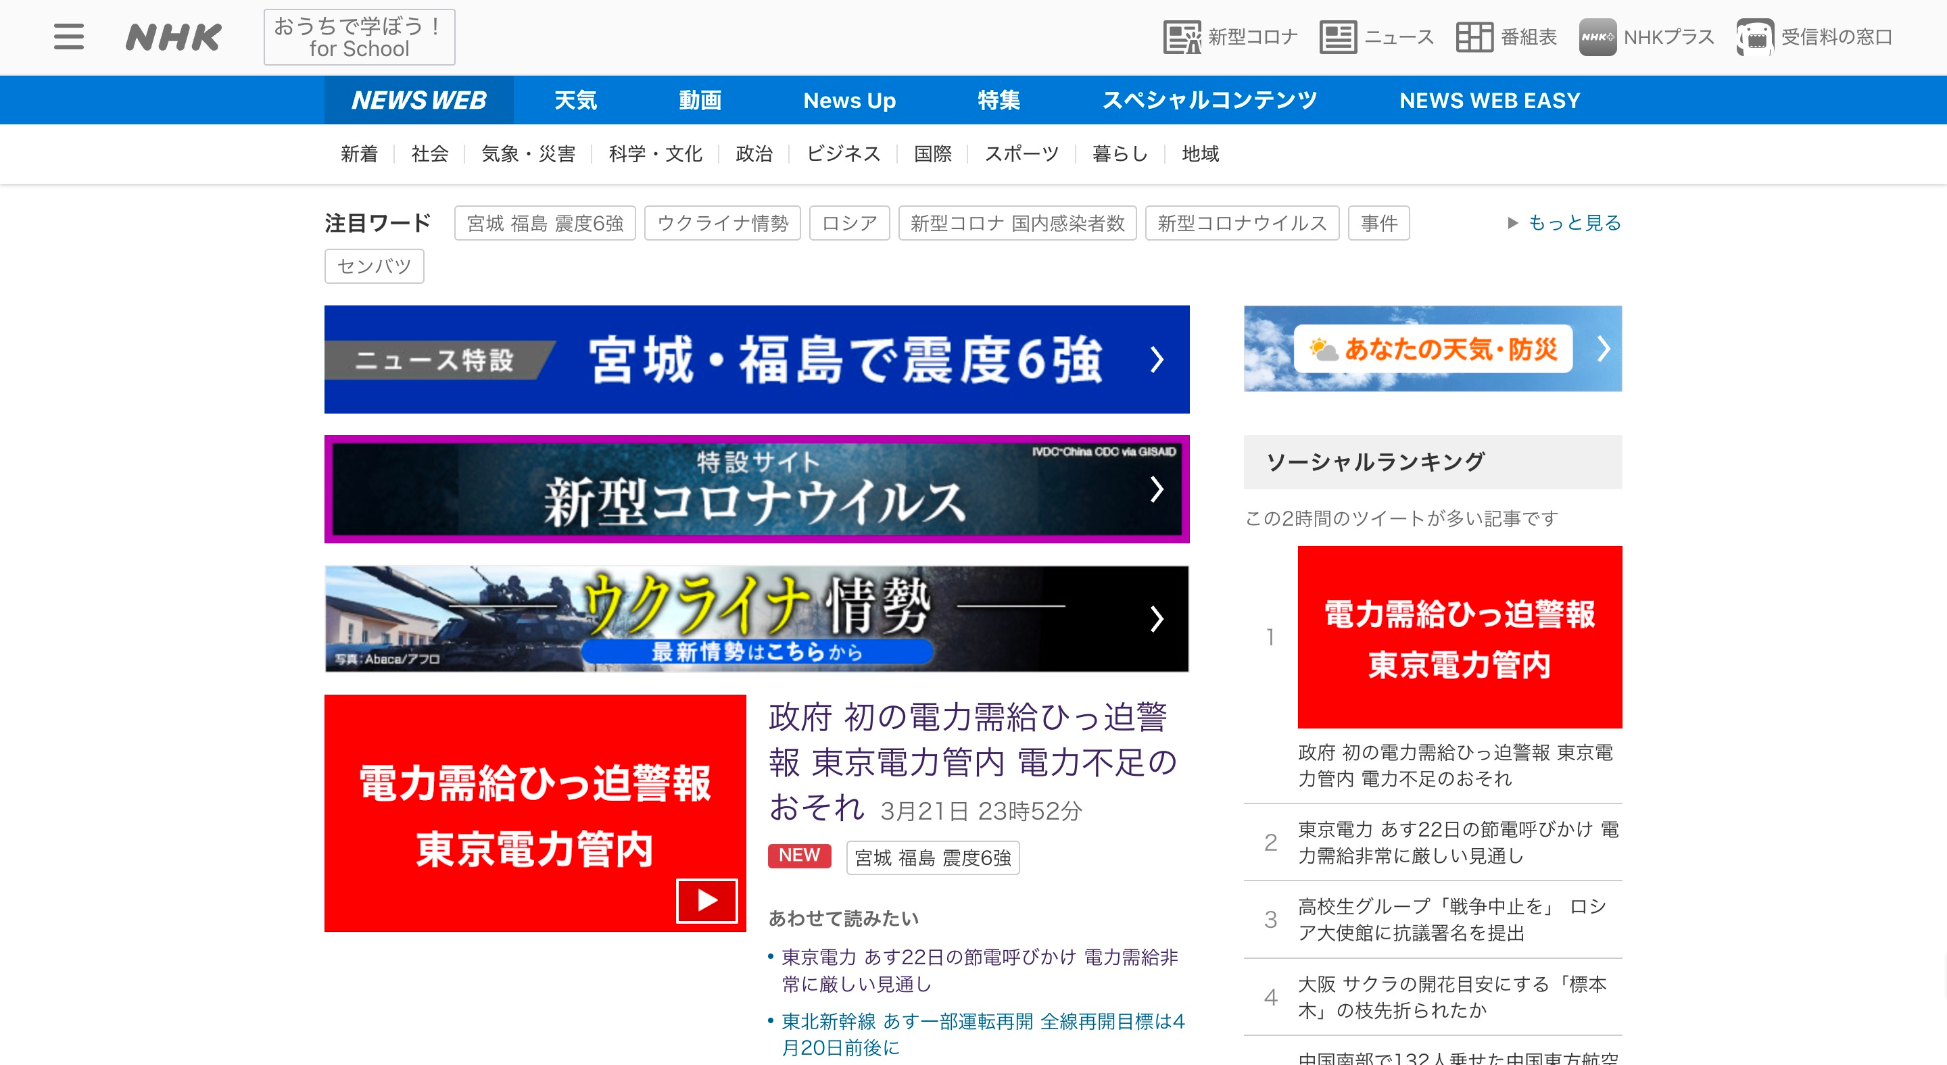The height and width of the screenshot is (1065, 1947).
Task: Open the 東北新幹線 related article link
Action: [x=982, y=1034]
